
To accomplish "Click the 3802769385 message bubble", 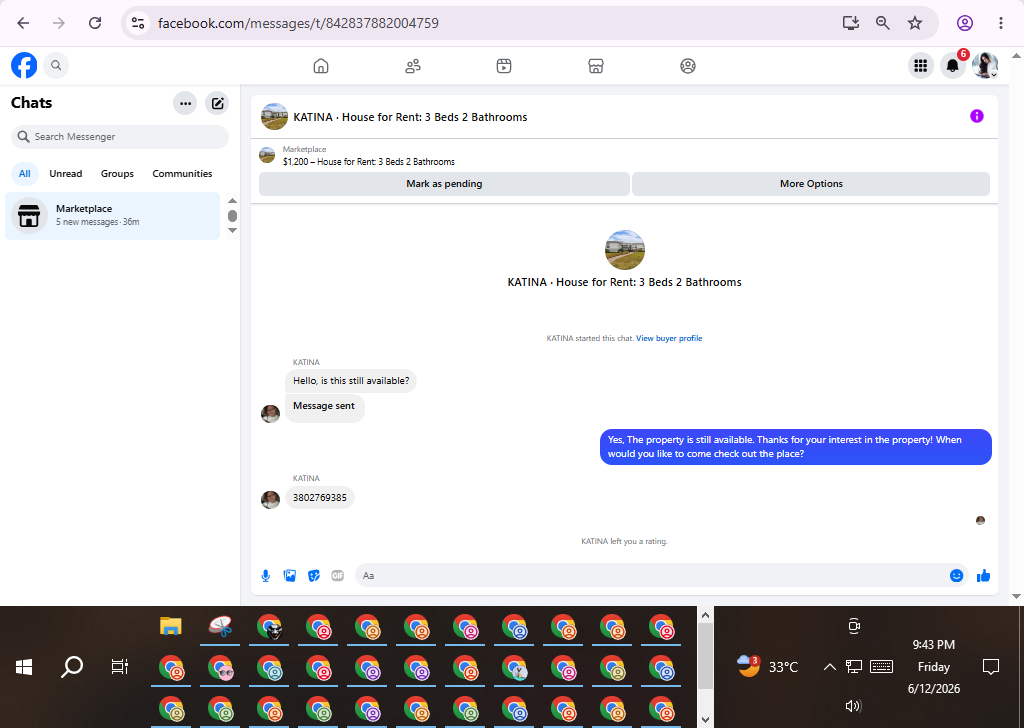I will (x=320, y=498).
